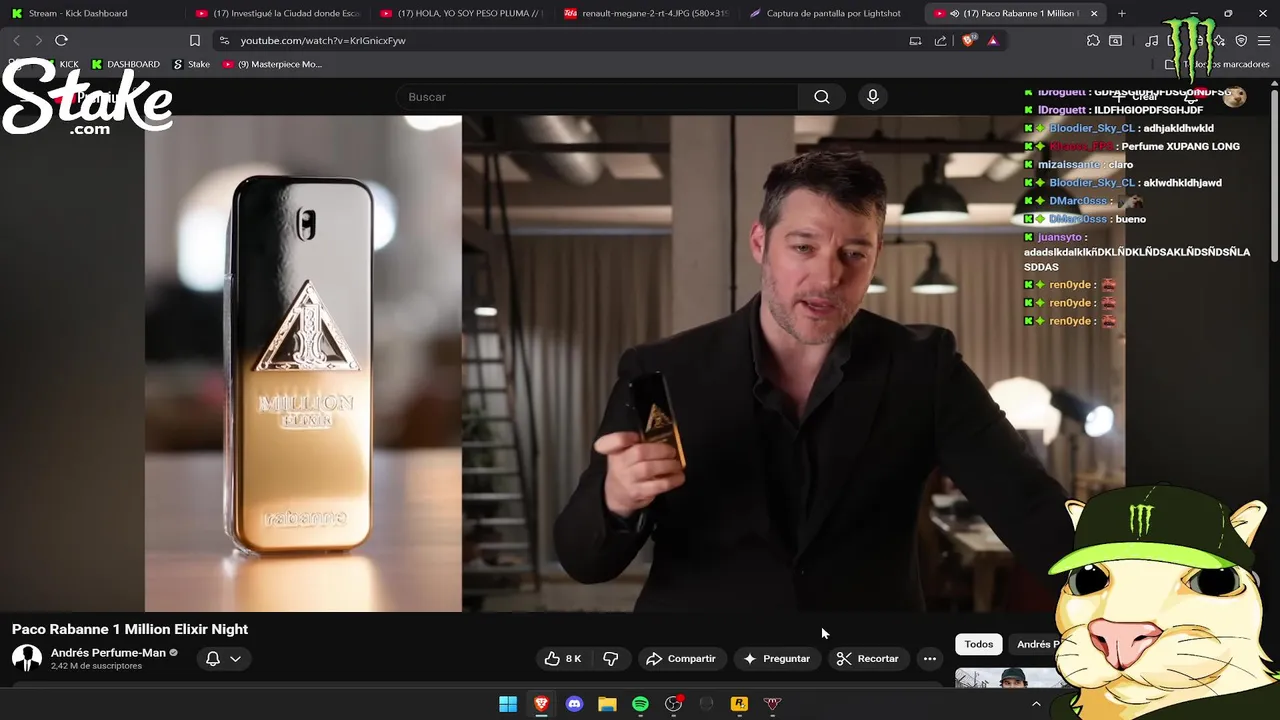This screenshot has height=720, width=1280.
Task: Click the address bar URL
Action: (x=323, y=41)
